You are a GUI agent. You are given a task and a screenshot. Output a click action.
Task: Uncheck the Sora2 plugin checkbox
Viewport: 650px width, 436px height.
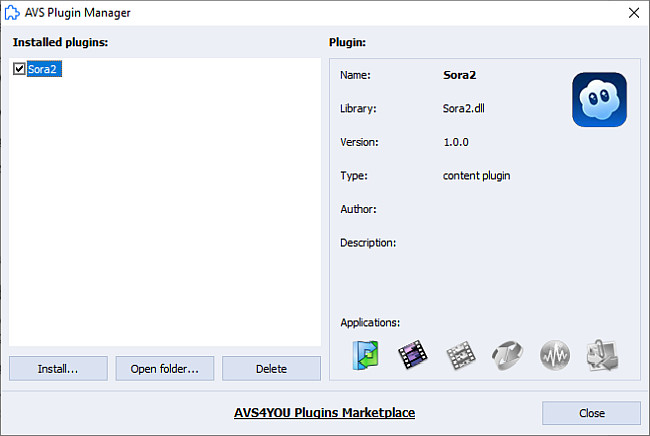click(x=19, y=68)
